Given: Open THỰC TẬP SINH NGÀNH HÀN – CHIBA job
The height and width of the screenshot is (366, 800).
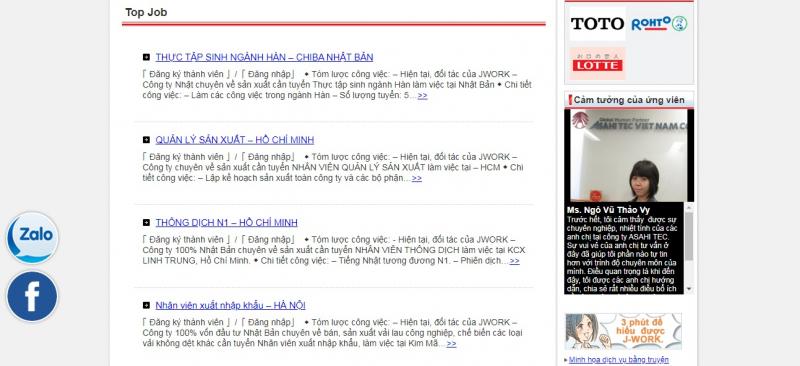Looking at the screenshot, I should [264, 57].
